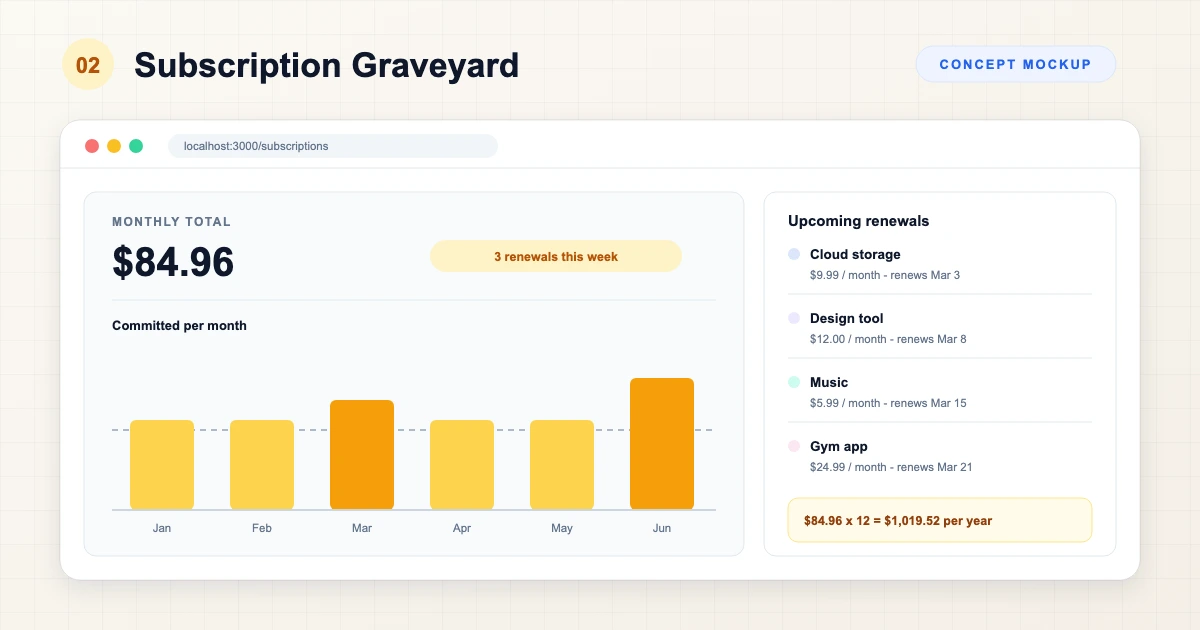Click the Jun axis label
This screenshot has height=630, width=1200.
point(662,528)
